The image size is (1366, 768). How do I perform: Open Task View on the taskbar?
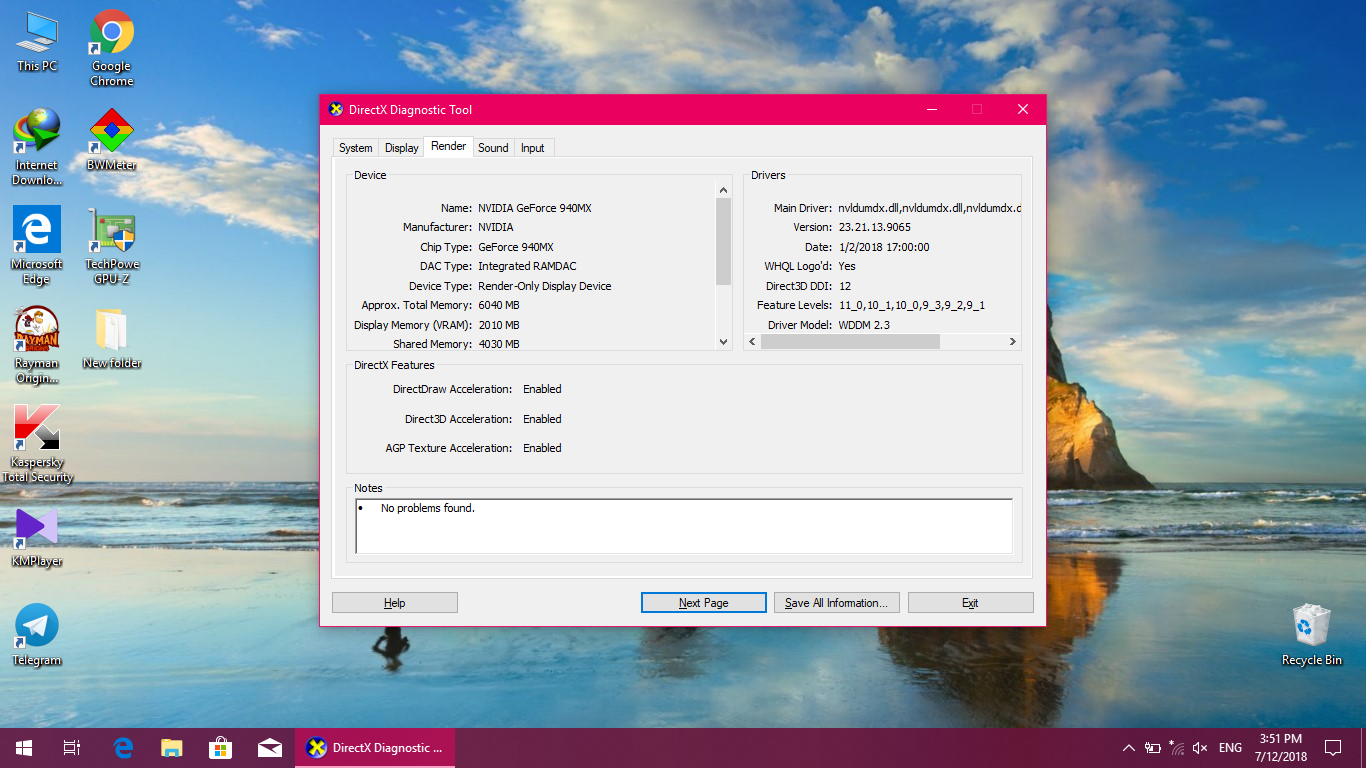(x=71, y=748)
